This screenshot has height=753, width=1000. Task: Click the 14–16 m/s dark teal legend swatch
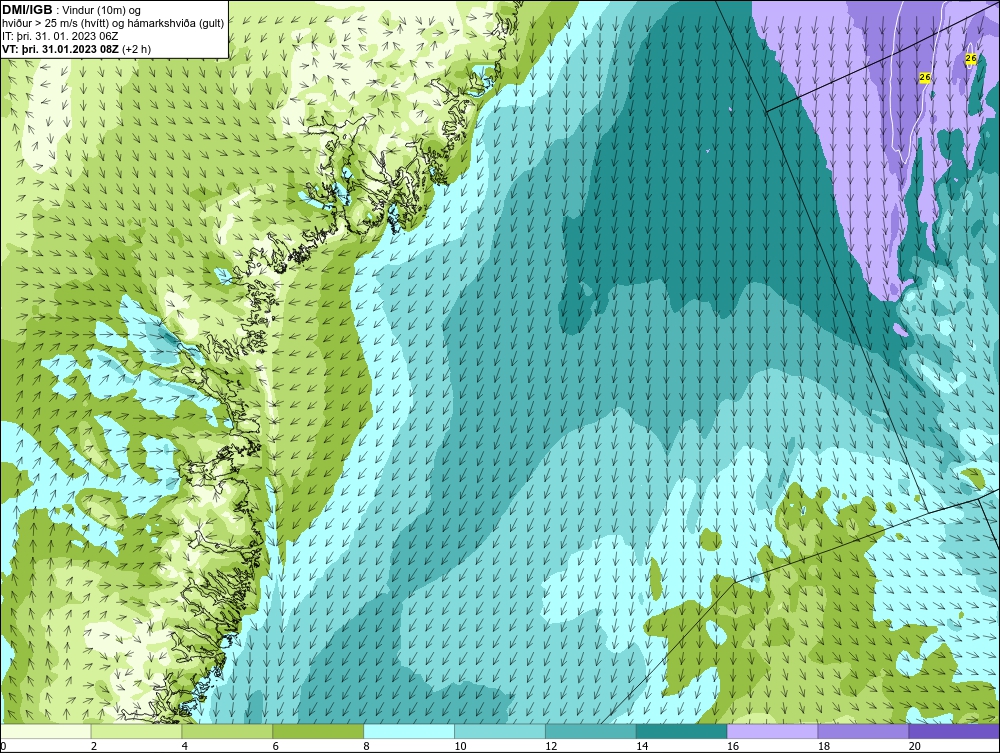coord(681,731)
